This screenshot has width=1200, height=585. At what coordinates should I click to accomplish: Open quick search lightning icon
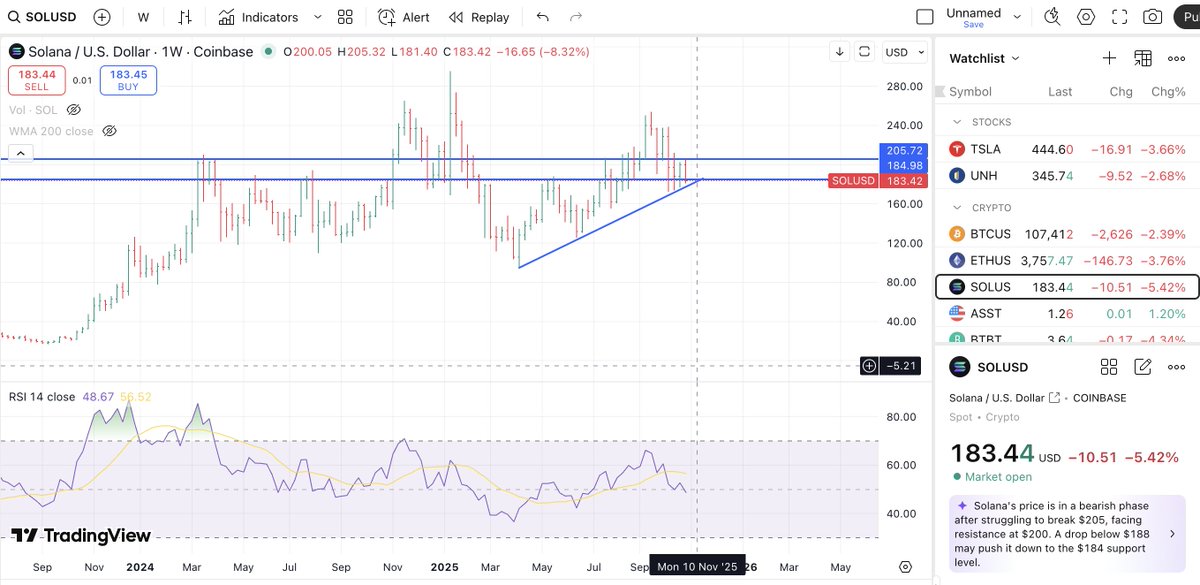(x=1052, y=17)
